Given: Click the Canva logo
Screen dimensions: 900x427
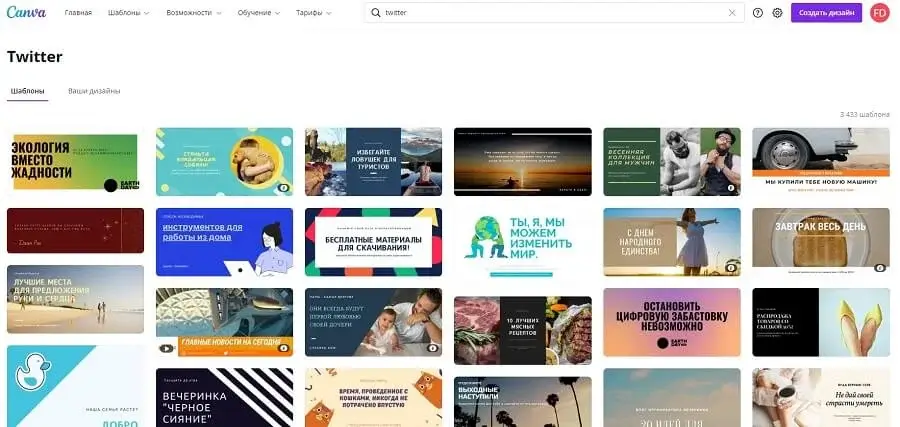Looking at the screenshot, I should click(x=26, y=13).
